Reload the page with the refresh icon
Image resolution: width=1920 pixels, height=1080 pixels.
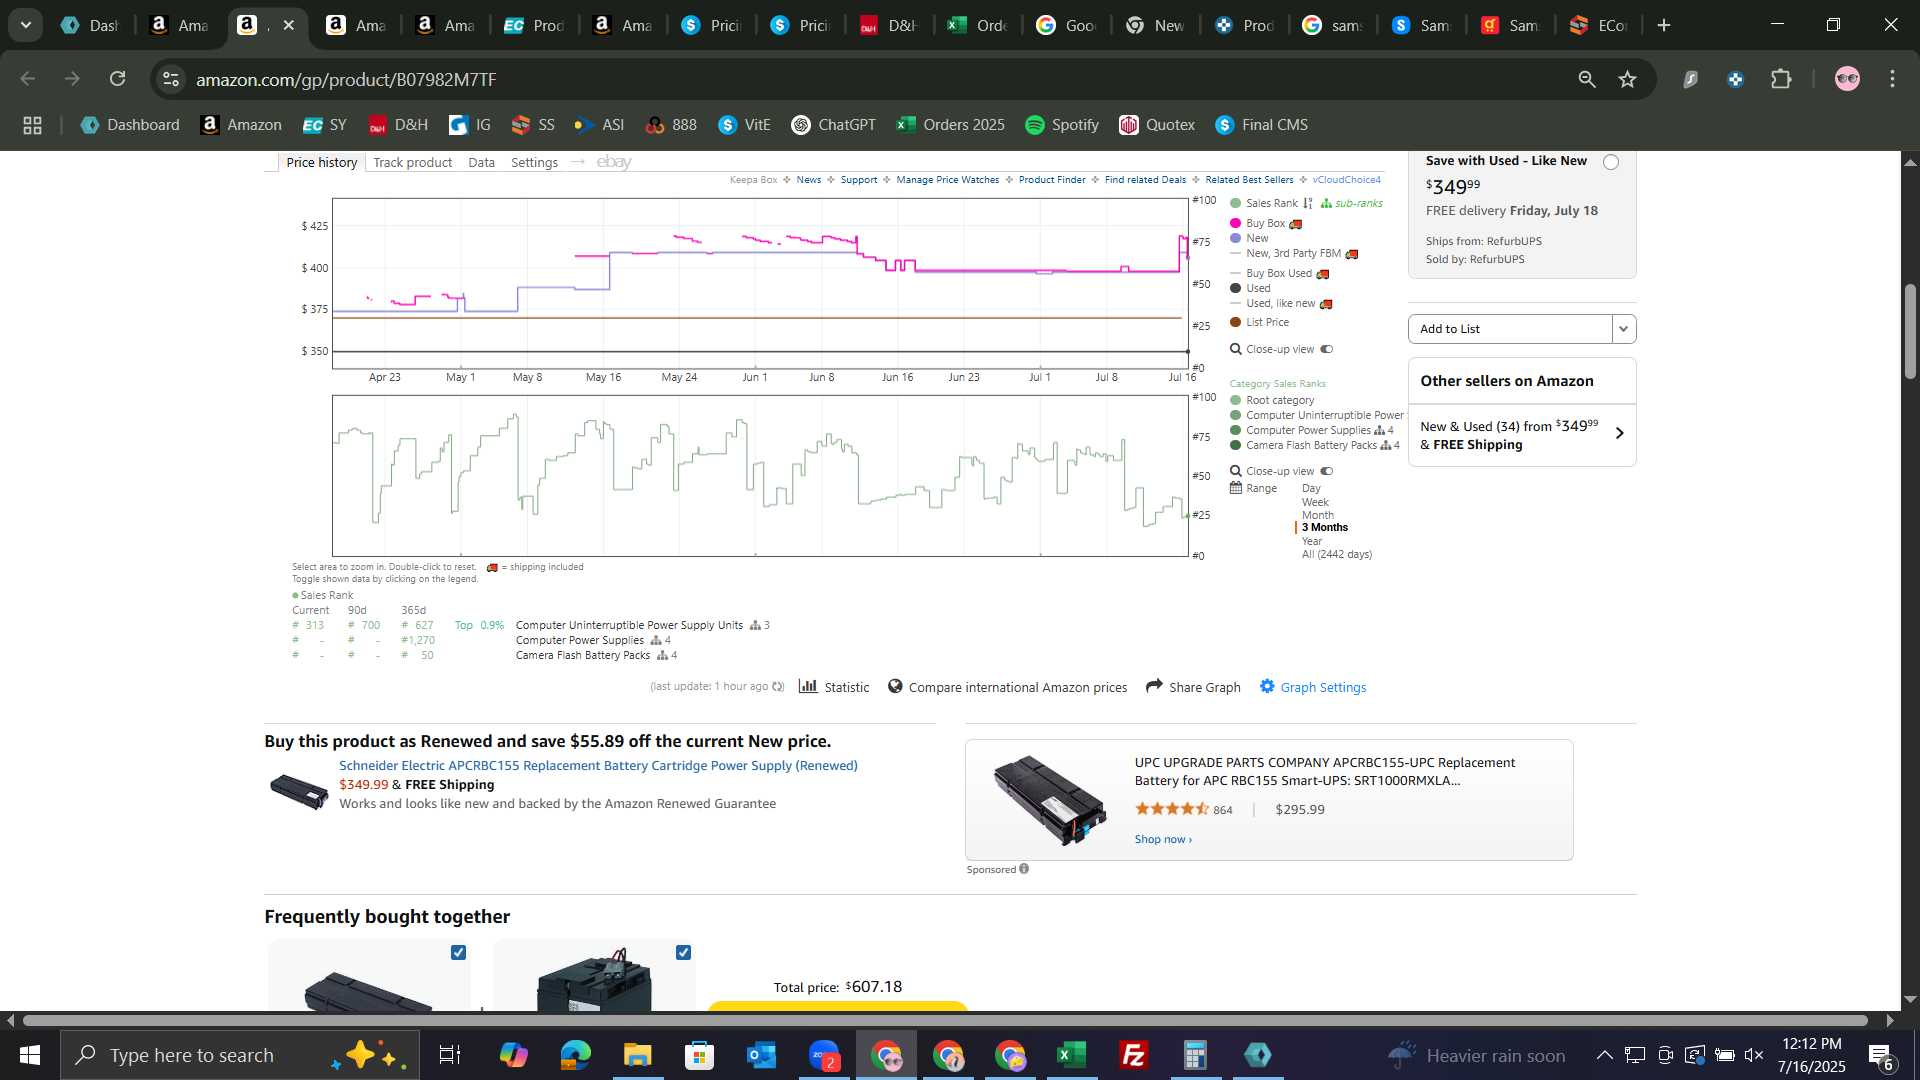118,79
